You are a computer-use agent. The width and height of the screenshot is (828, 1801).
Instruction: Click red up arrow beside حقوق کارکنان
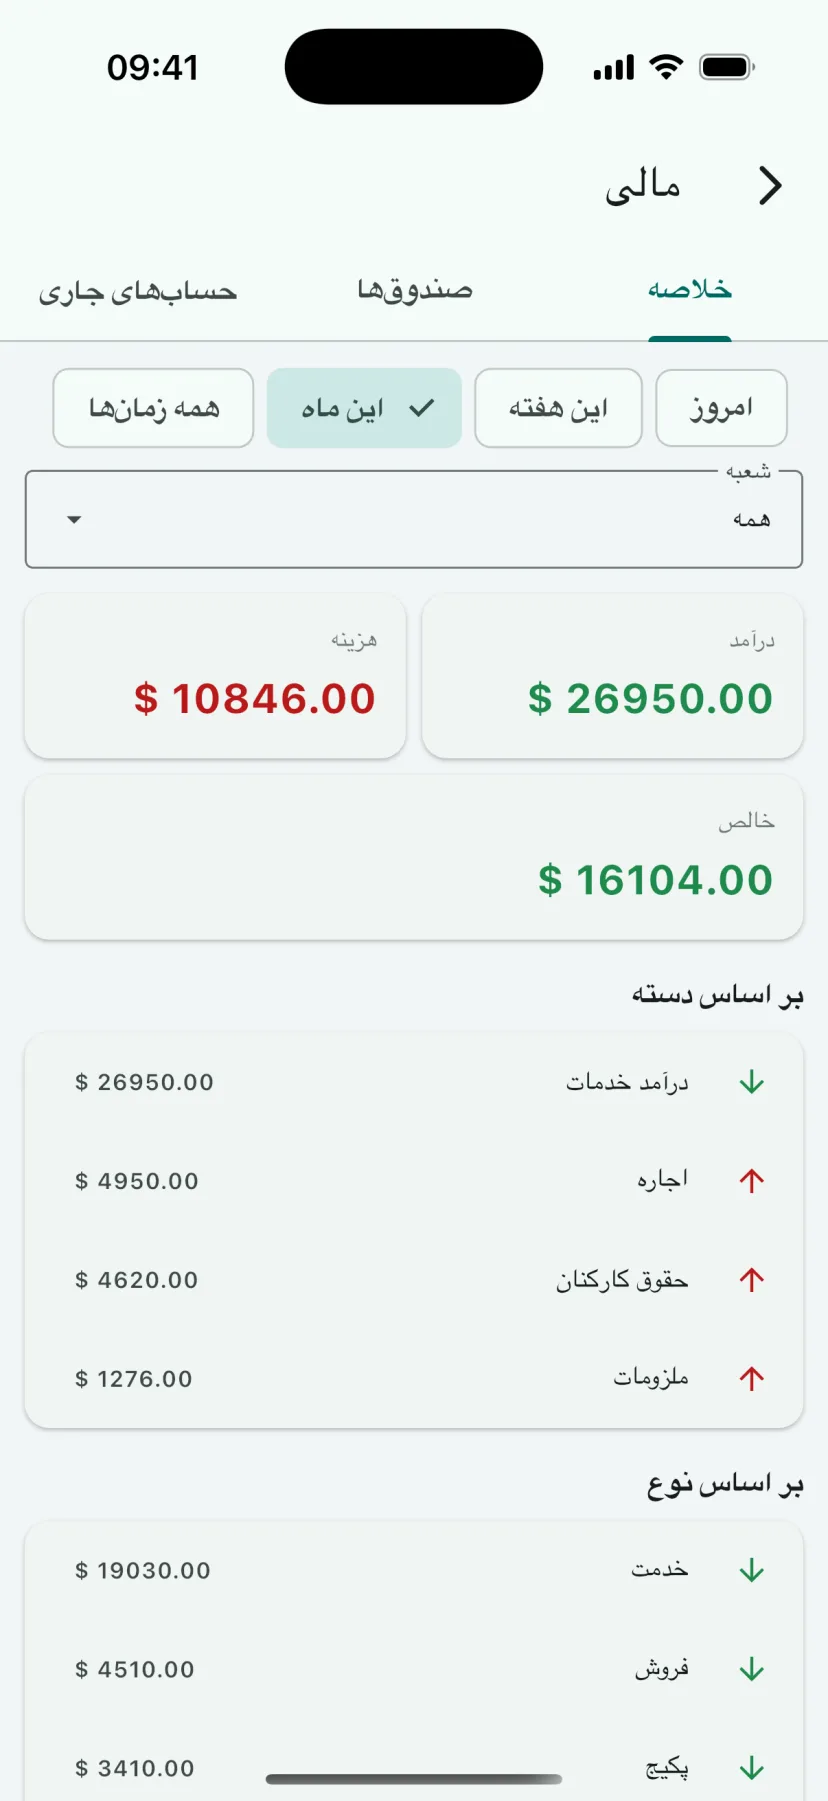(752, 1280)
